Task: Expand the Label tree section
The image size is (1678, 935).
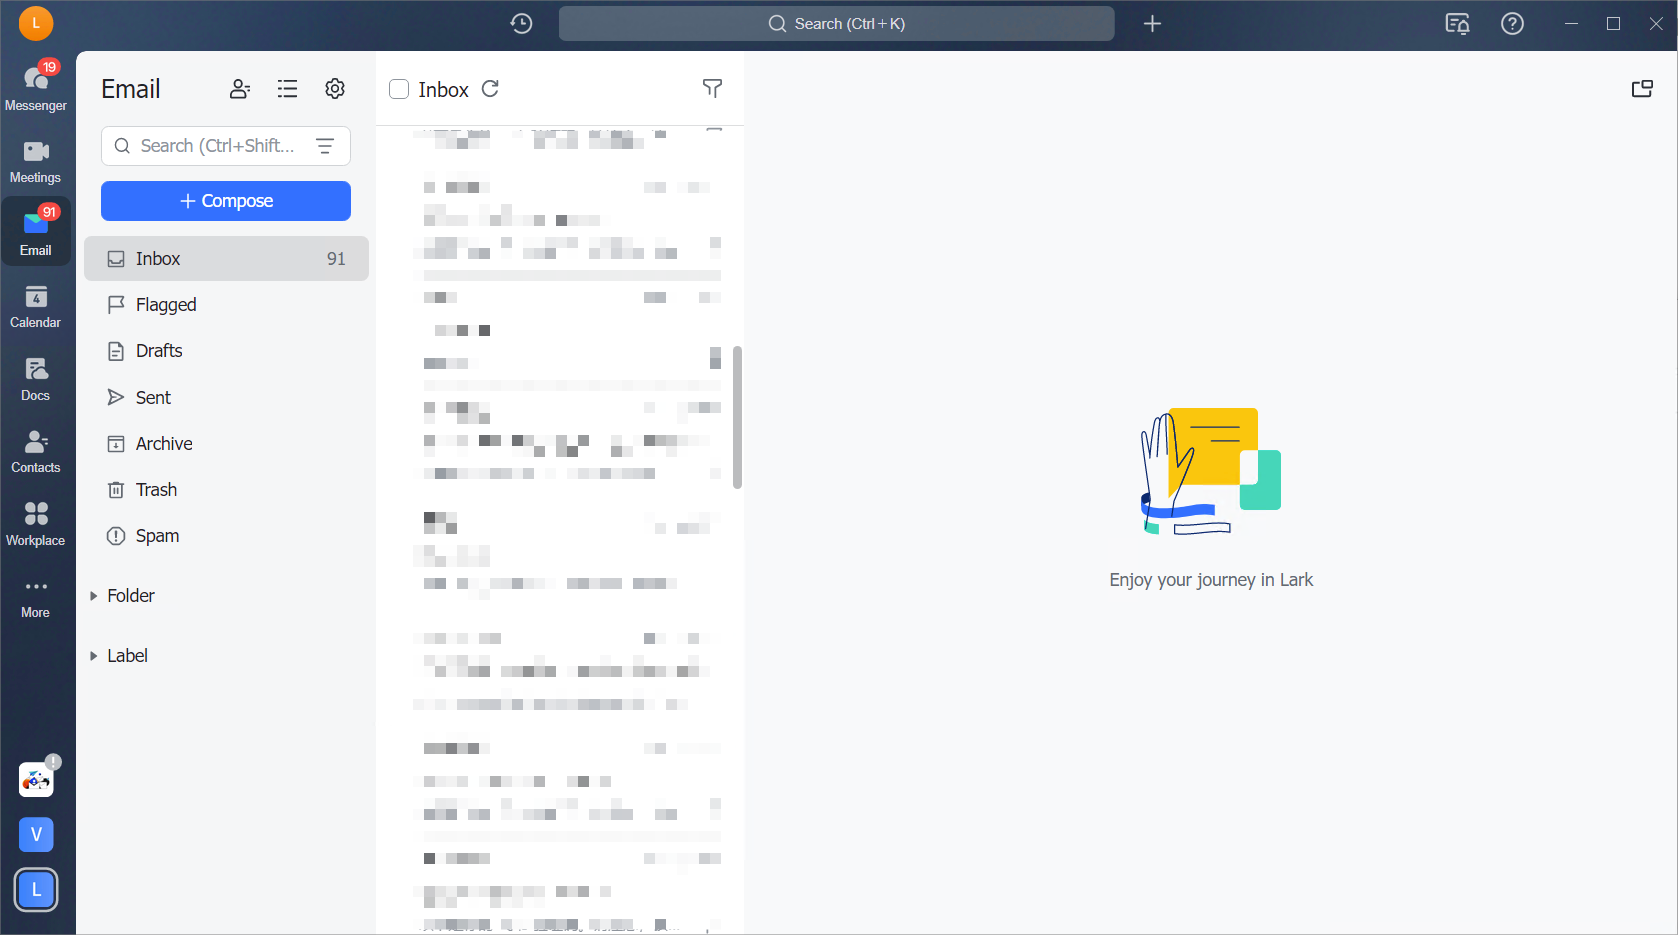Action: tap(94, 656)
